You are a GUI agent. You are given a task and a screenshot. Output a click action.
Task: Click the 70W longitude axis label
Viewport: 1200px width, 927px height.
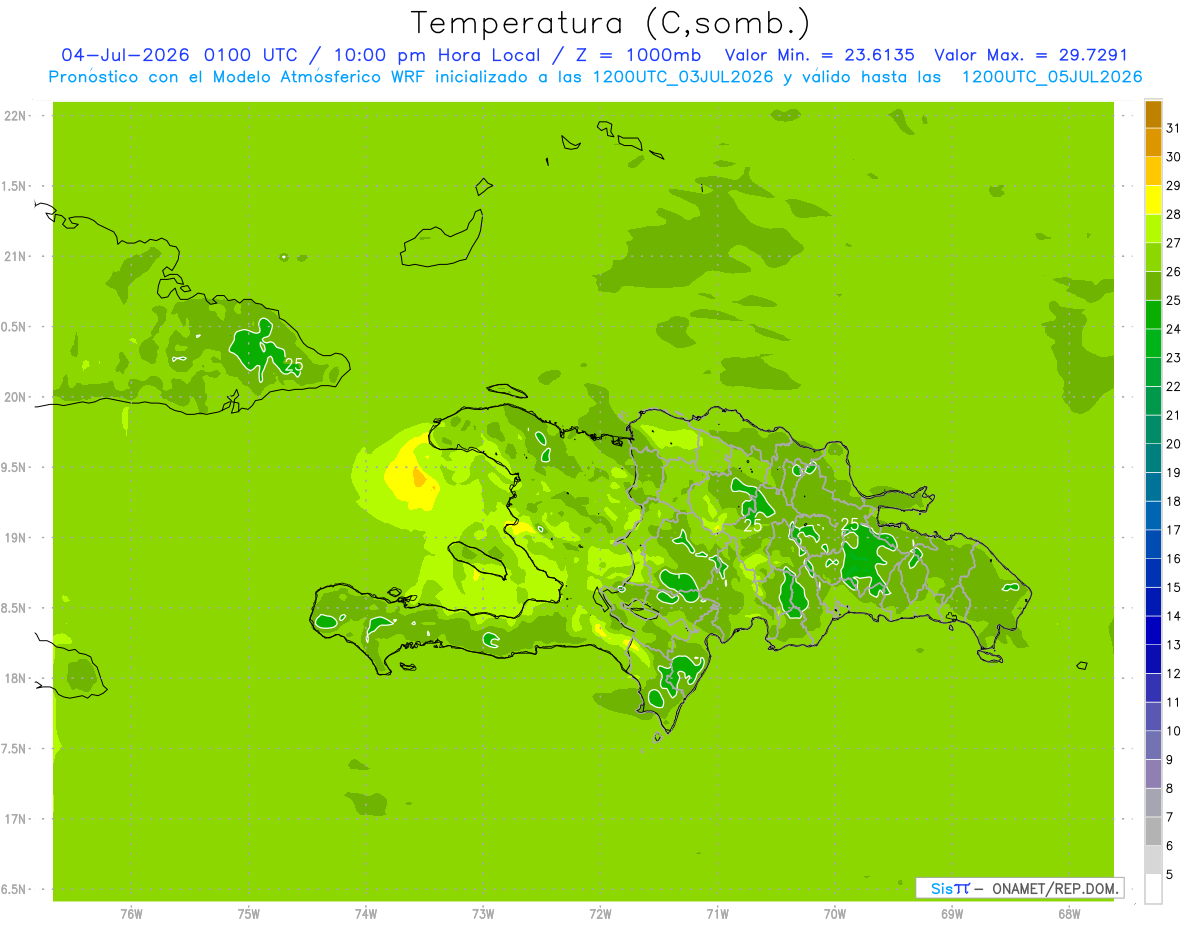click(834, 914)
